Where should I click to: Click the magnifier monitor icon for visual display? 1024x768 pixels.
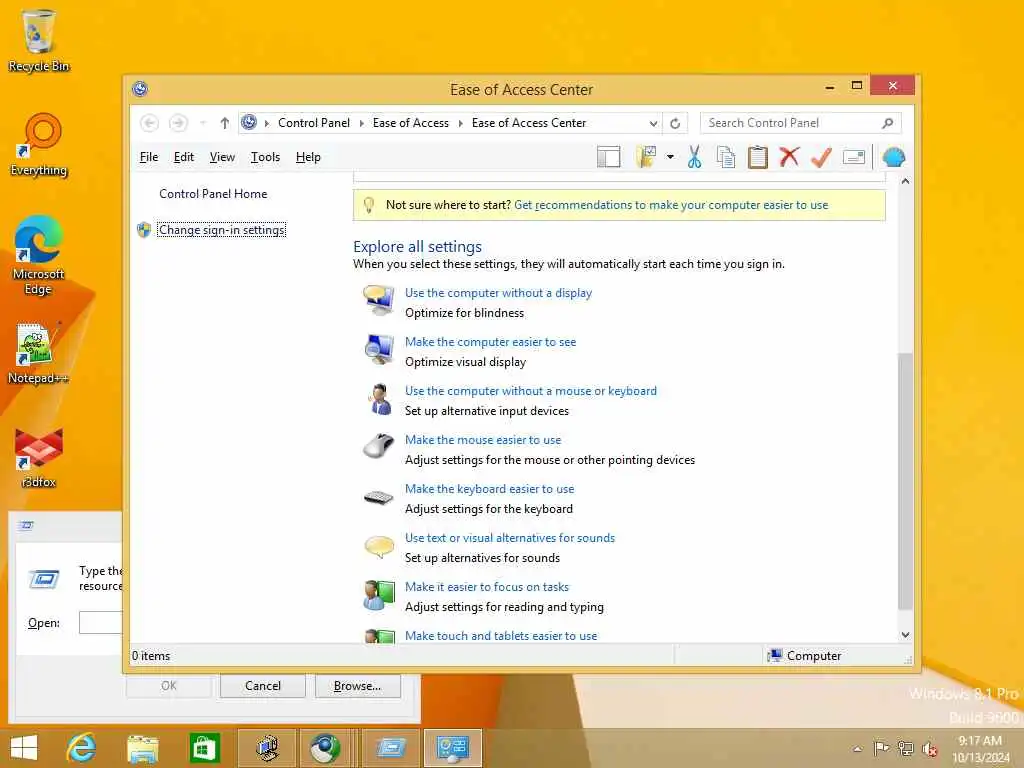point(379,349)
